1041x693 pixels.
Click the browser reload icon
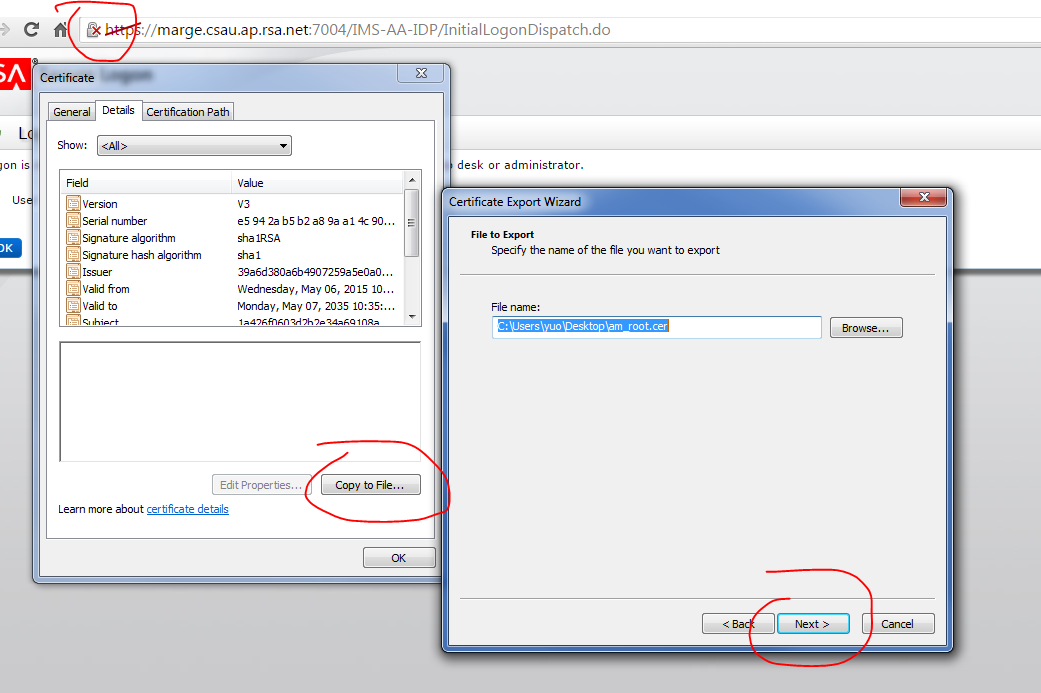pyautogui.click(x=32, y=30)
